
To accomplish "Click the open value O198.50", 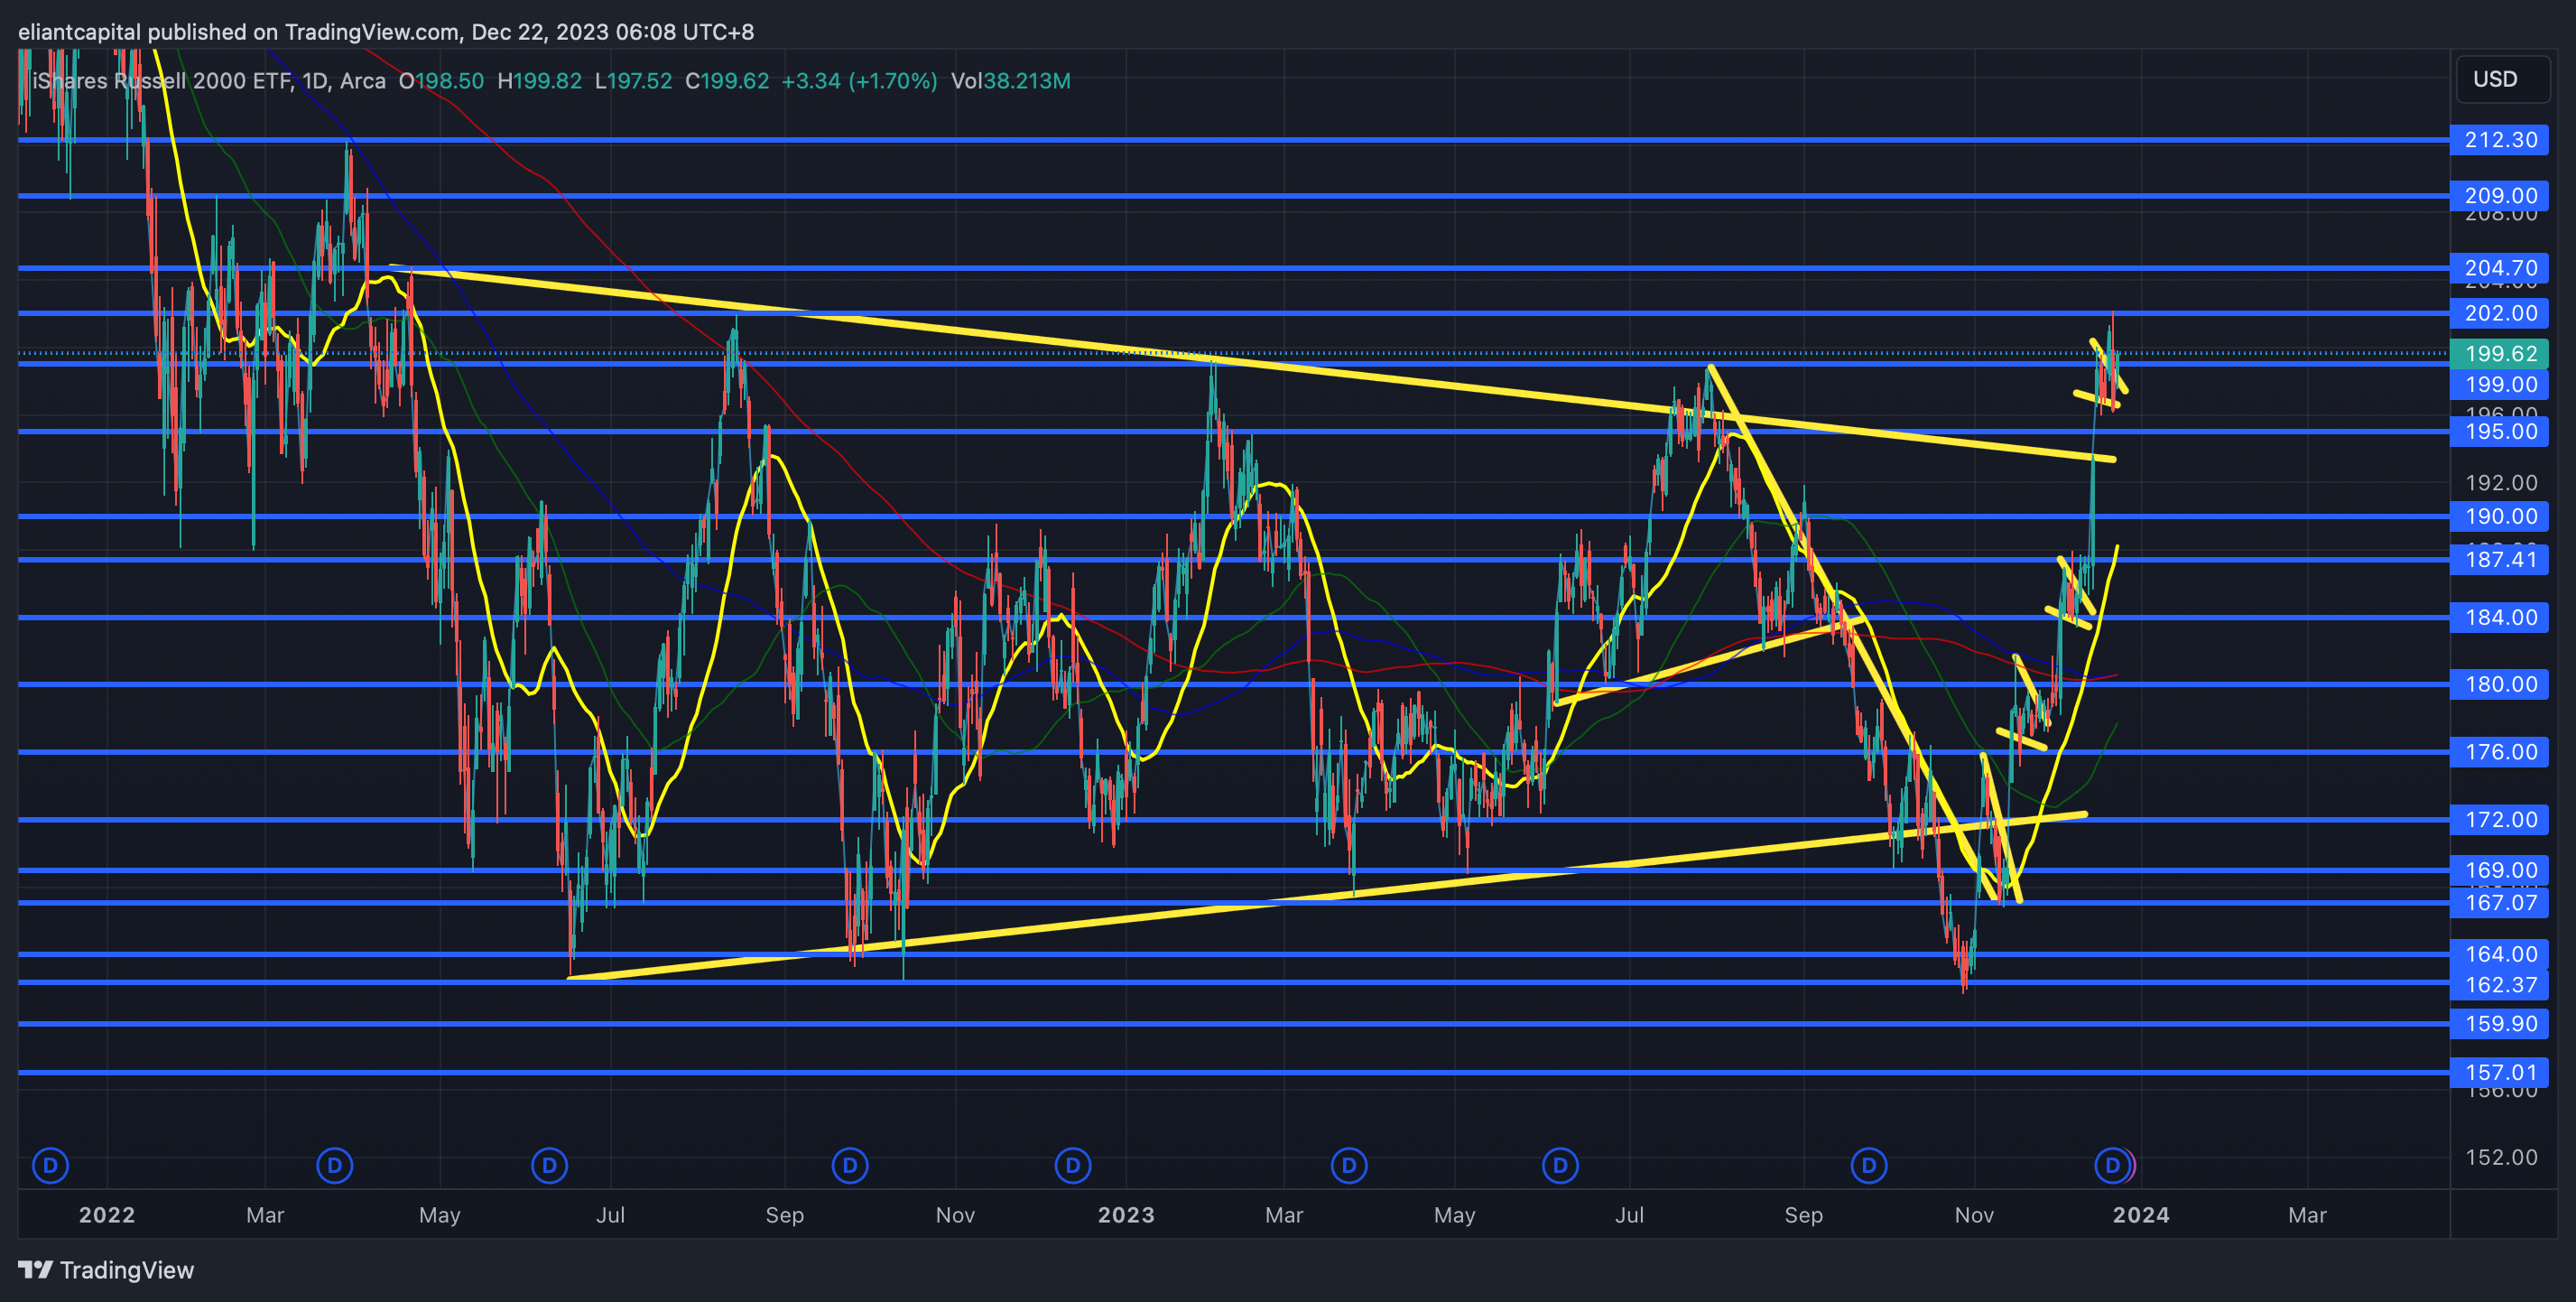I will point(441,81).
